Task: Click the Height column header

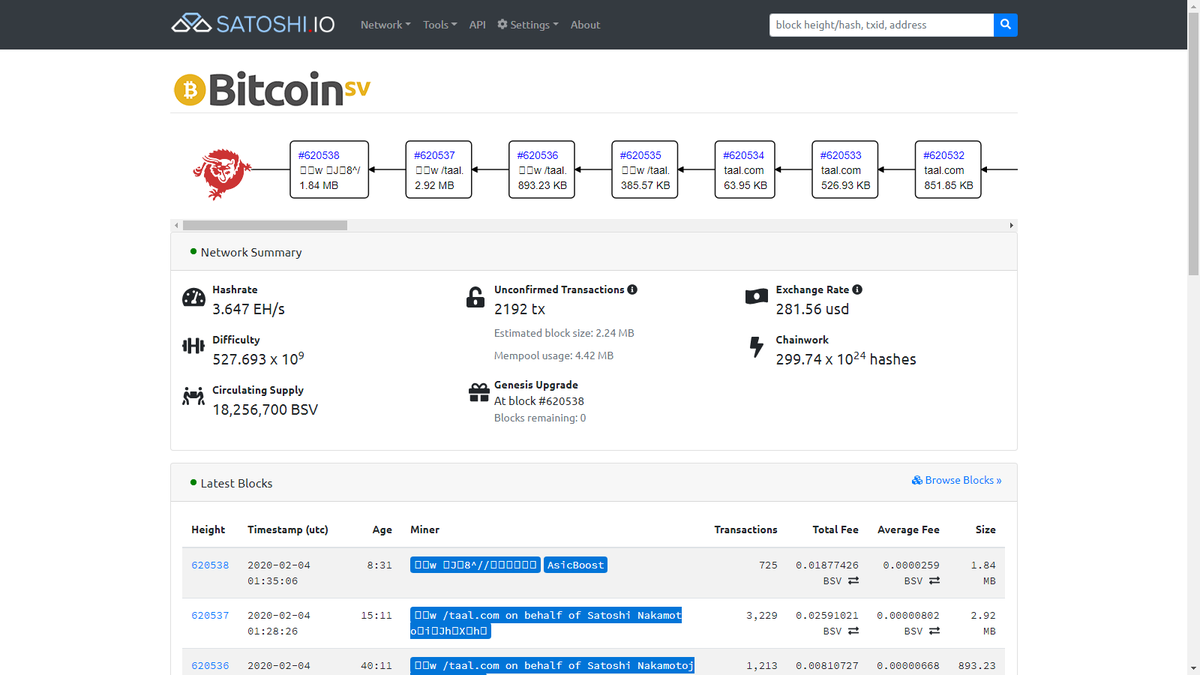Action: [208, 529]
